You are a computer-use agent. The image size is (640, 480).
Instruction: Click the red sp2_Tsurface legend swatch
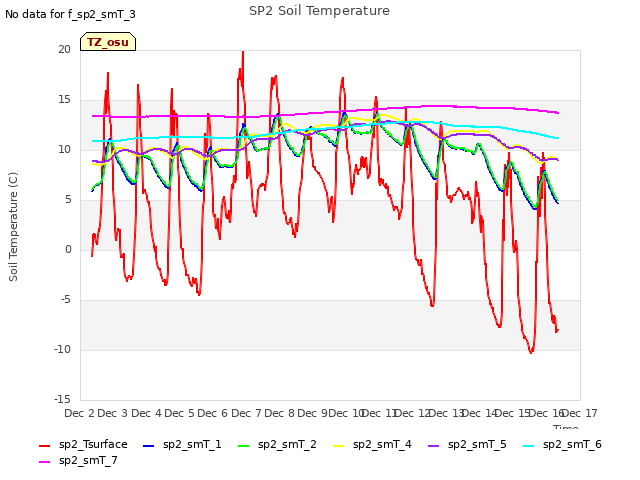click(44, 446)
